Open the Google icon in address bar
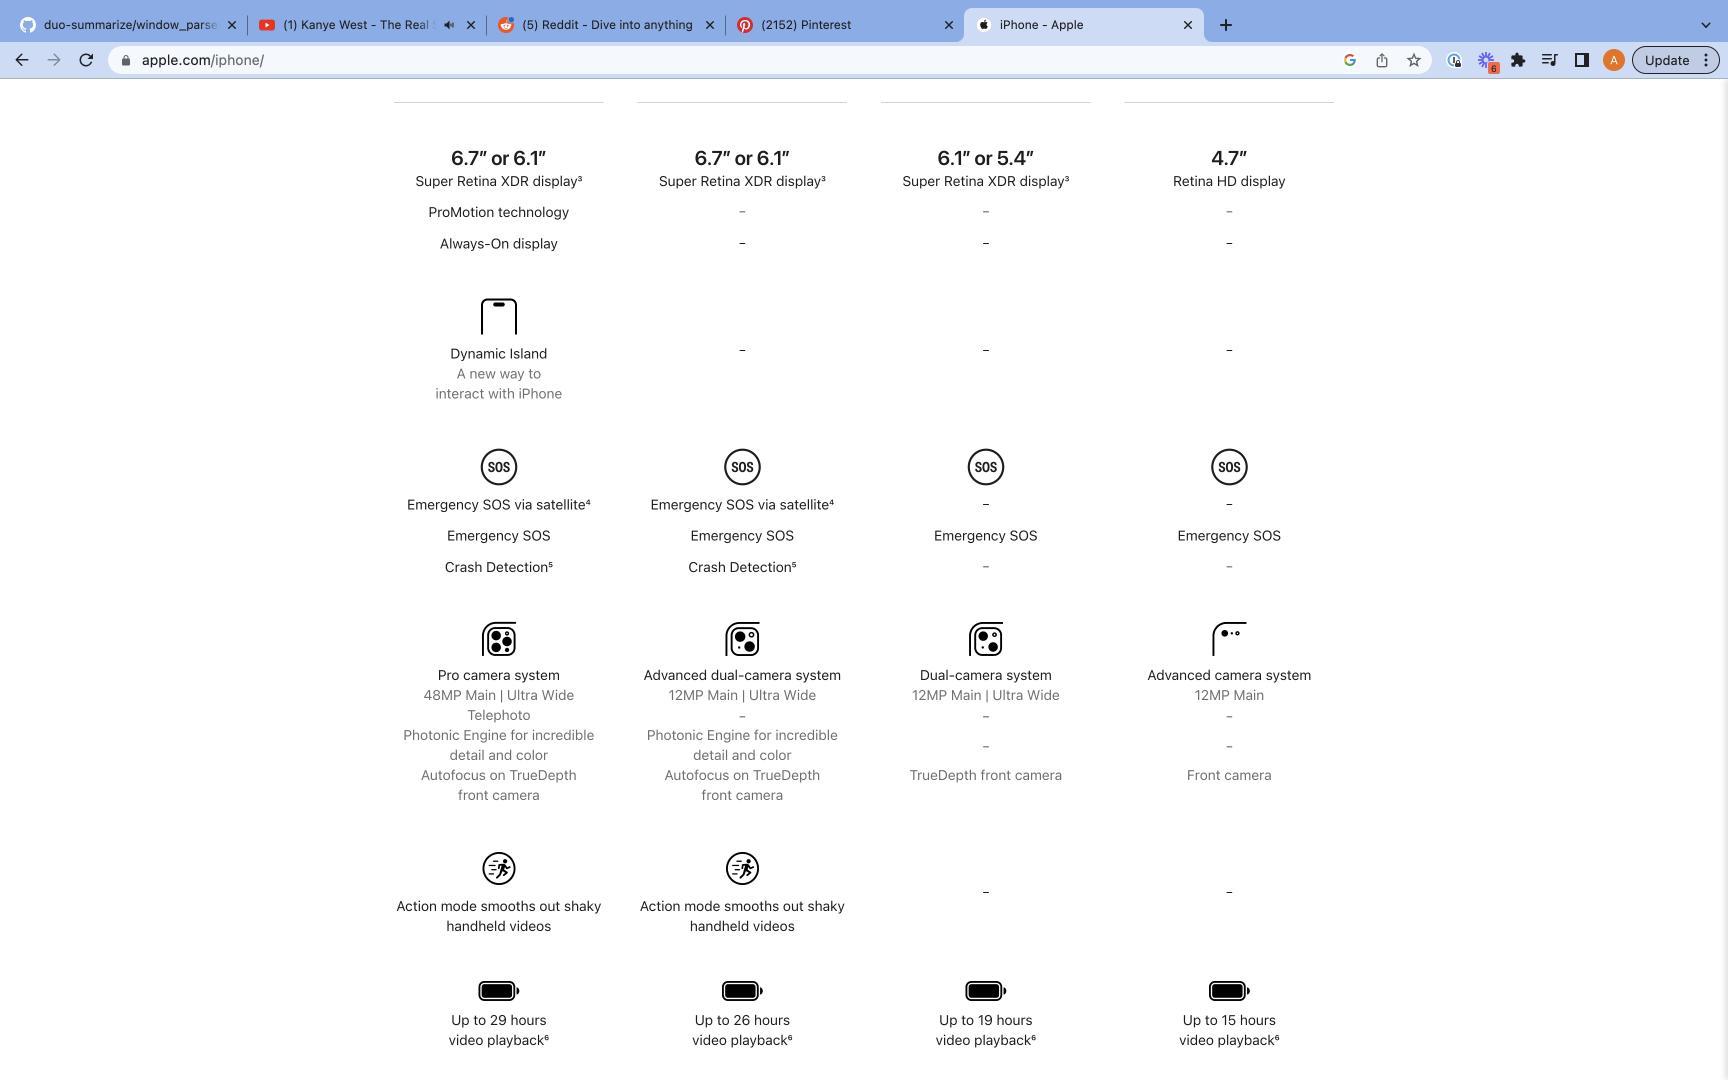The width and height of the screenshot is (1728, 1080). 1349,60
